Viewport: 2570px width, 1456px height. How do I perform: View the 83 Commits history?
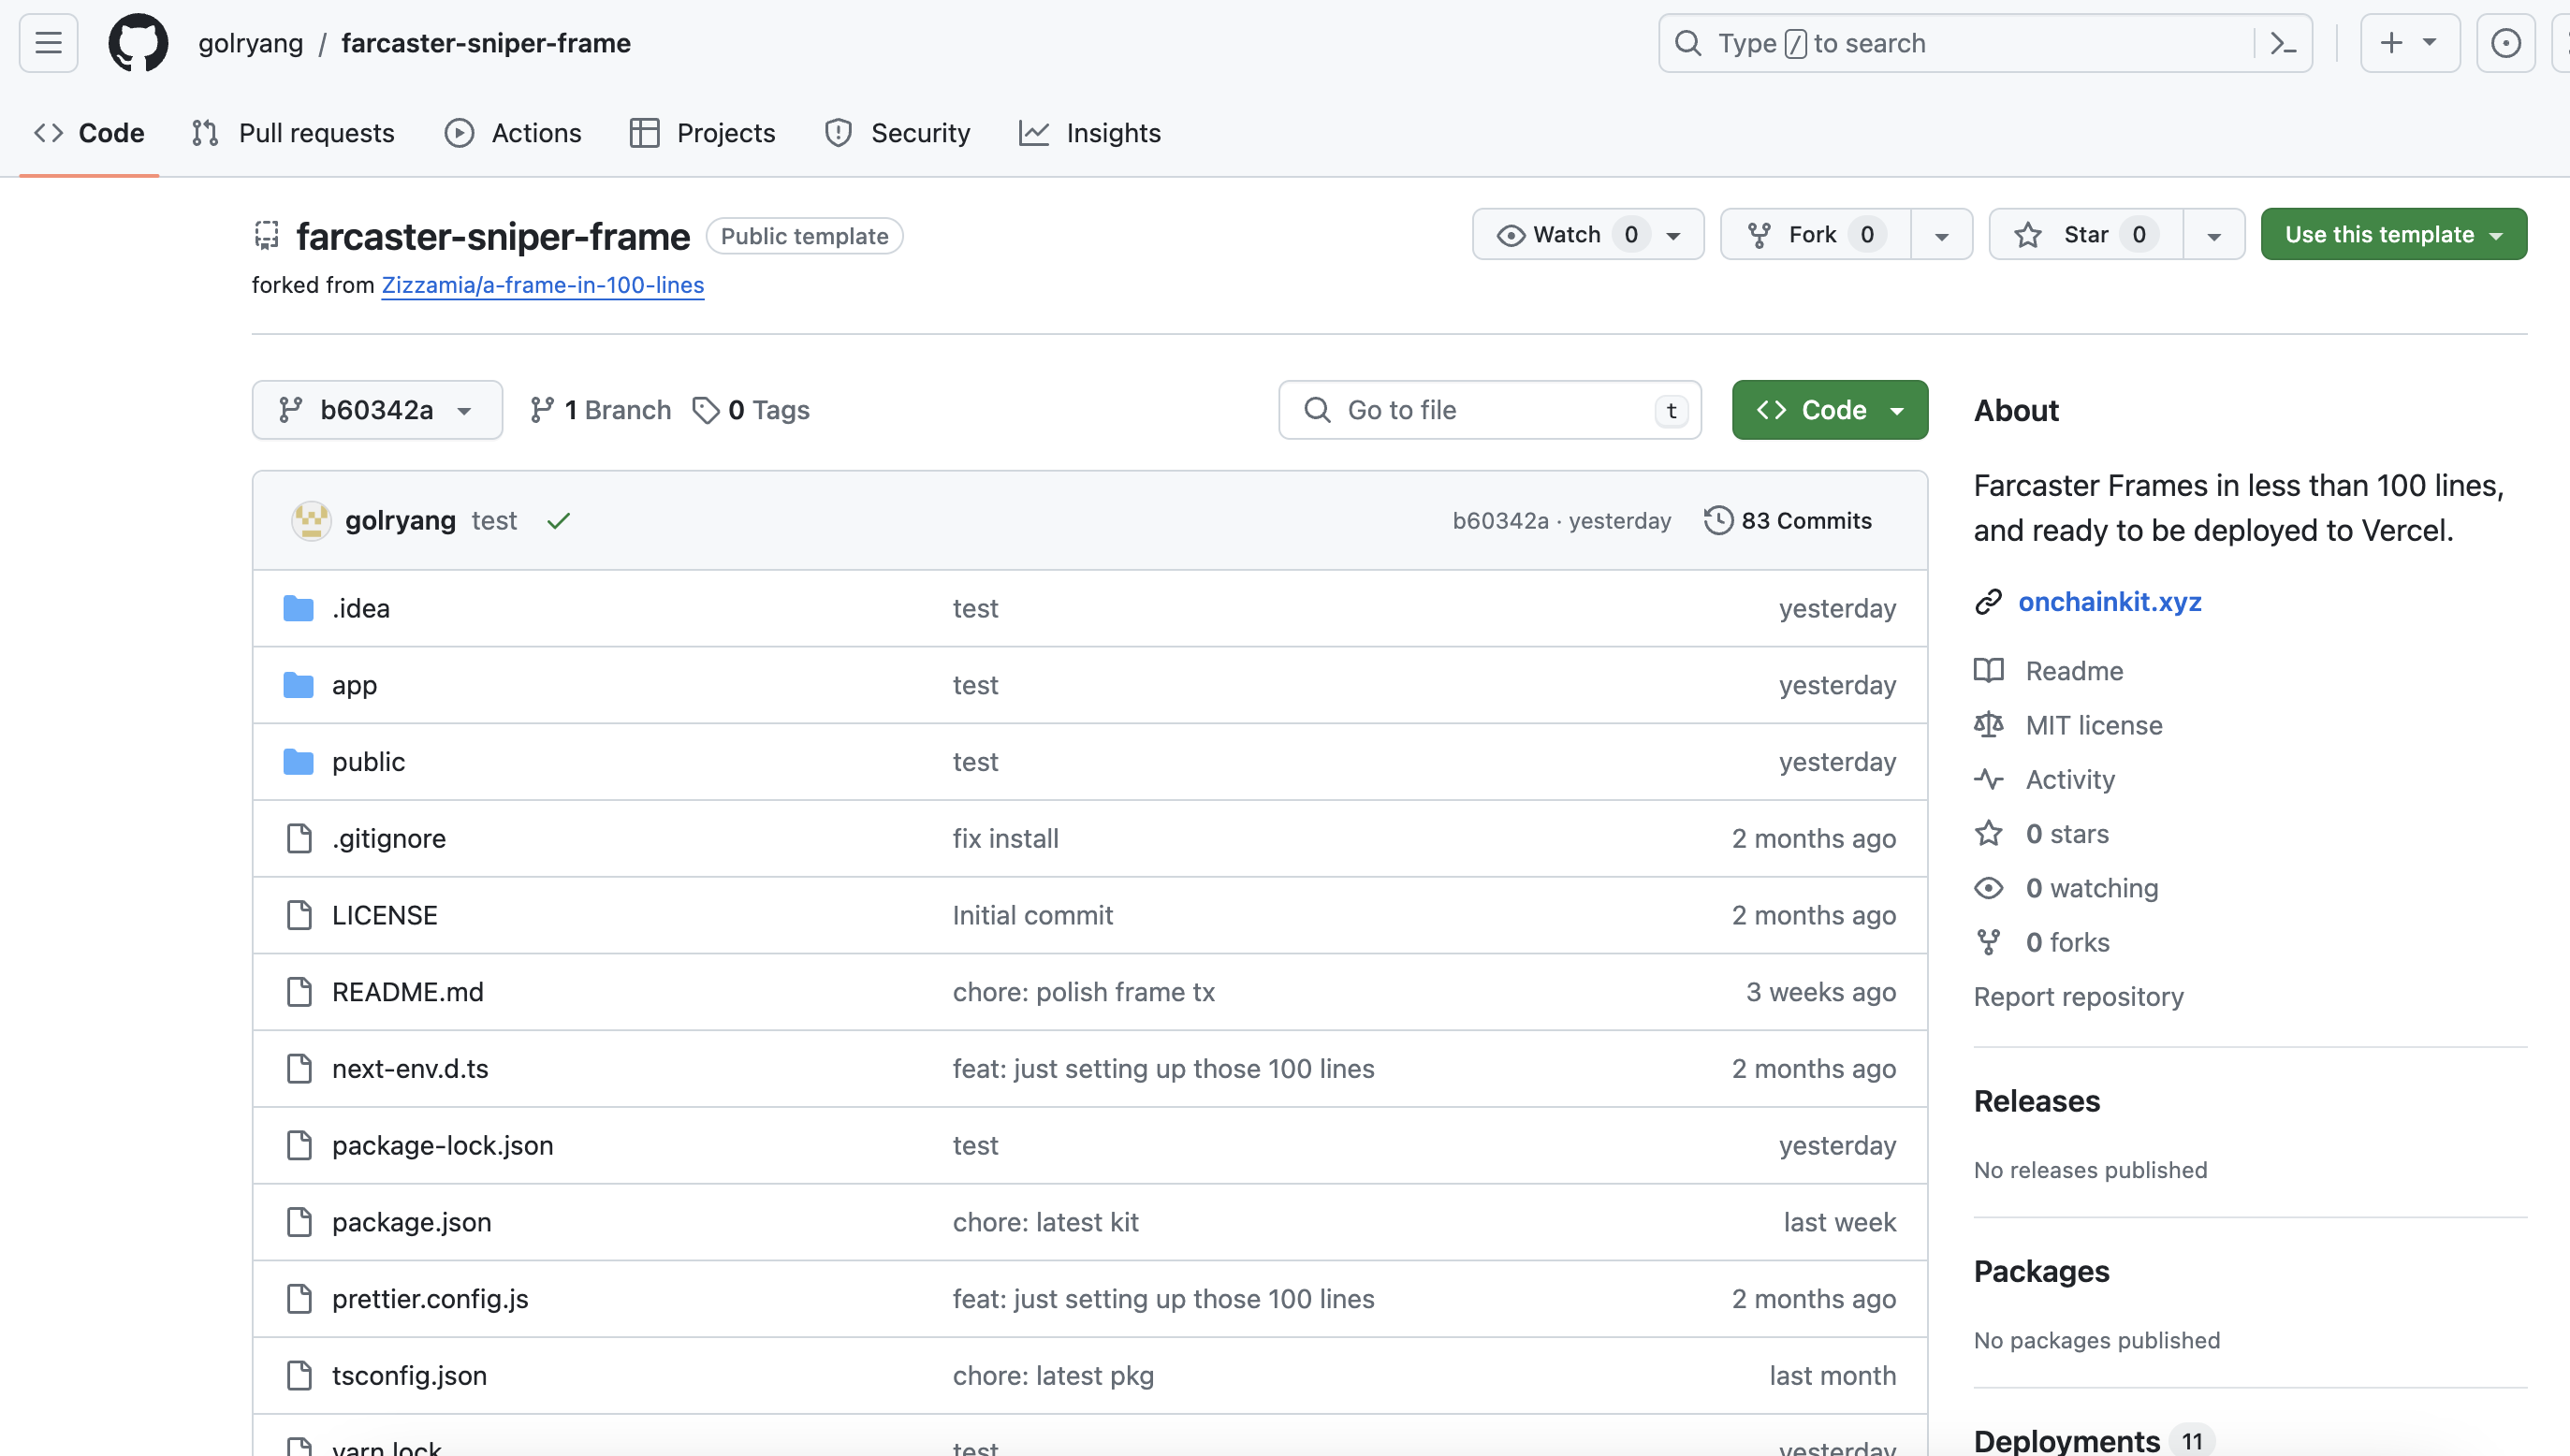(1788, 521)
